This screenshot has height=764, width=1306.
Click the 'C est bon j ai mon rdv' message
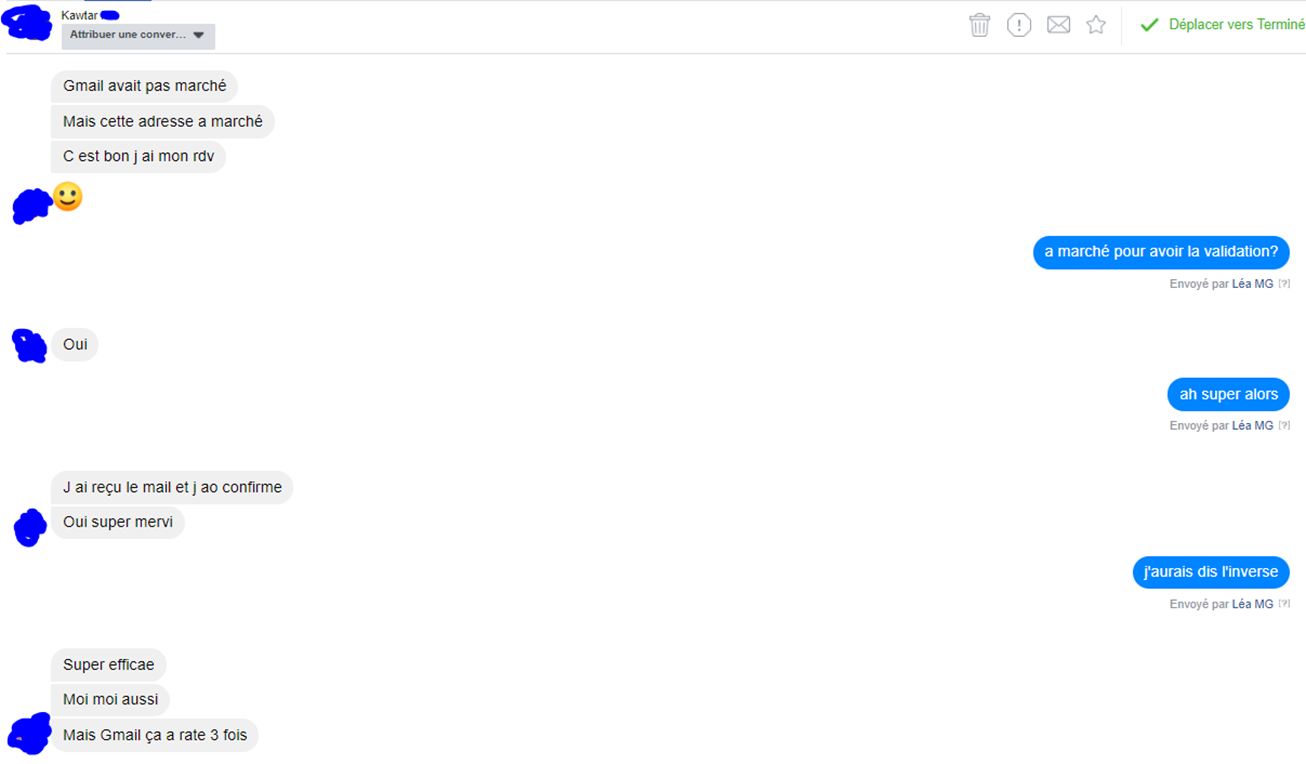138,157
